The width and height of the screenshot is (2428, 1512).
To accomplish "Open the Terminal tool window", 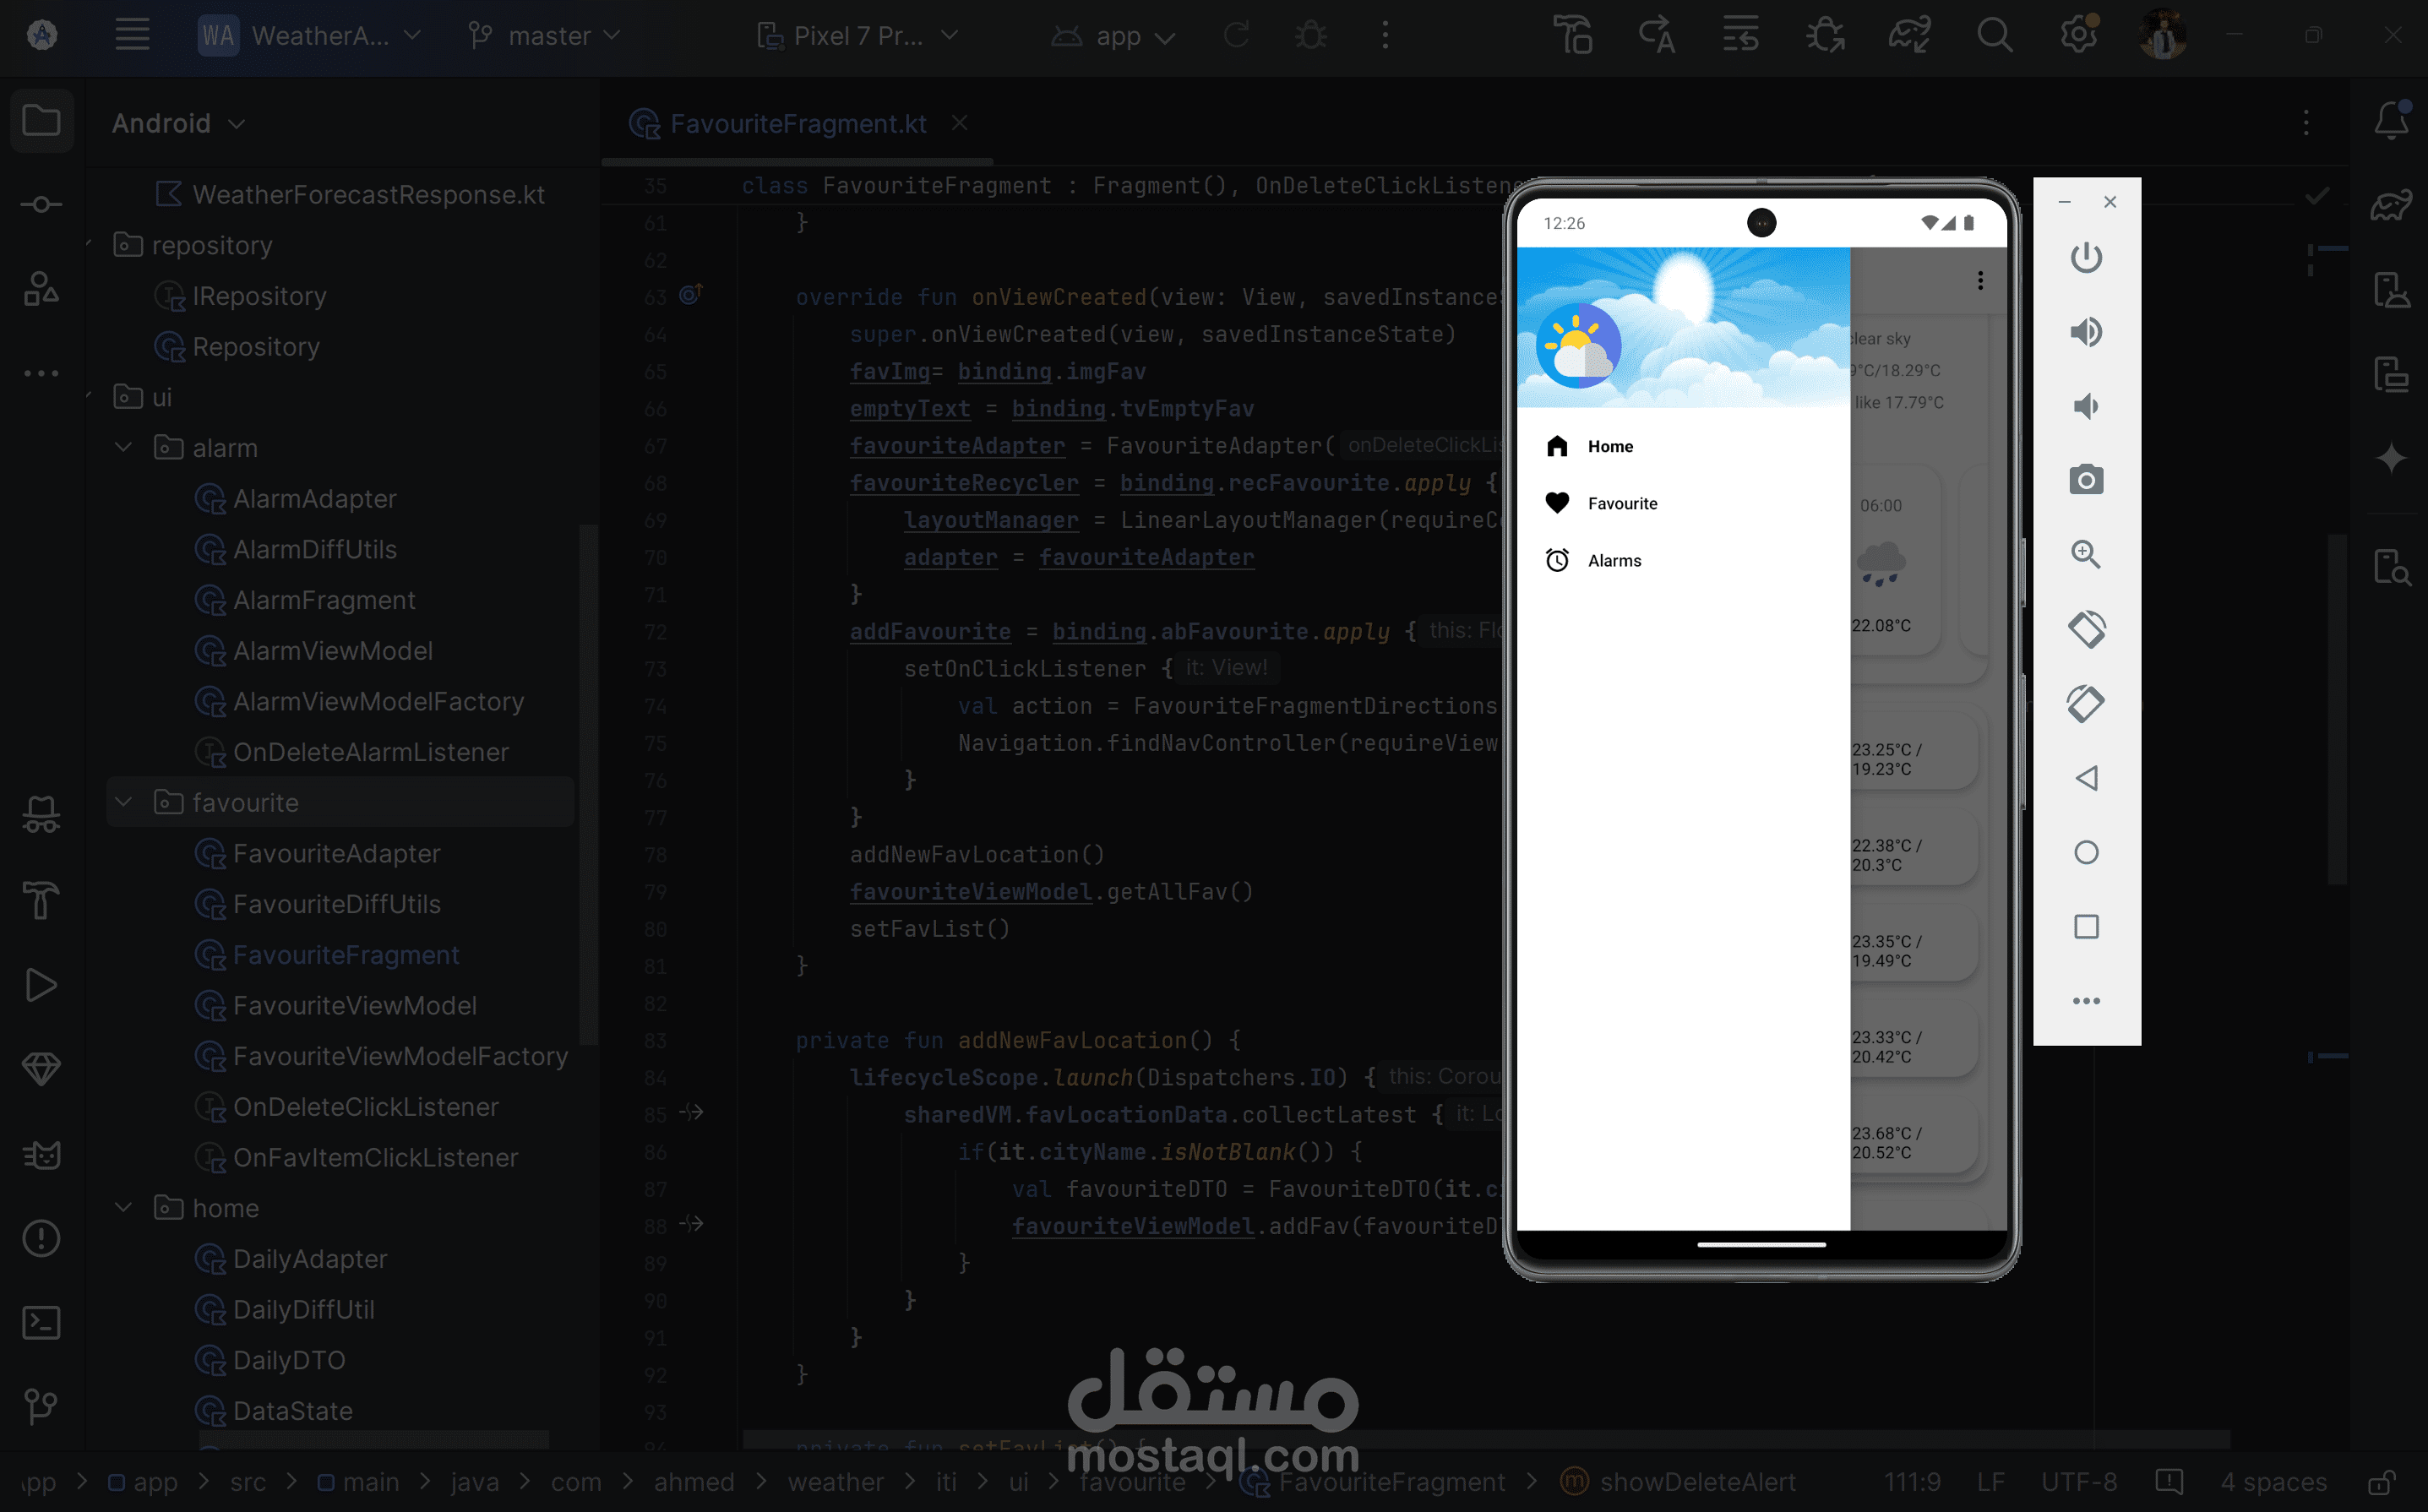I will pyautogui.click(x=41, y=1323).
